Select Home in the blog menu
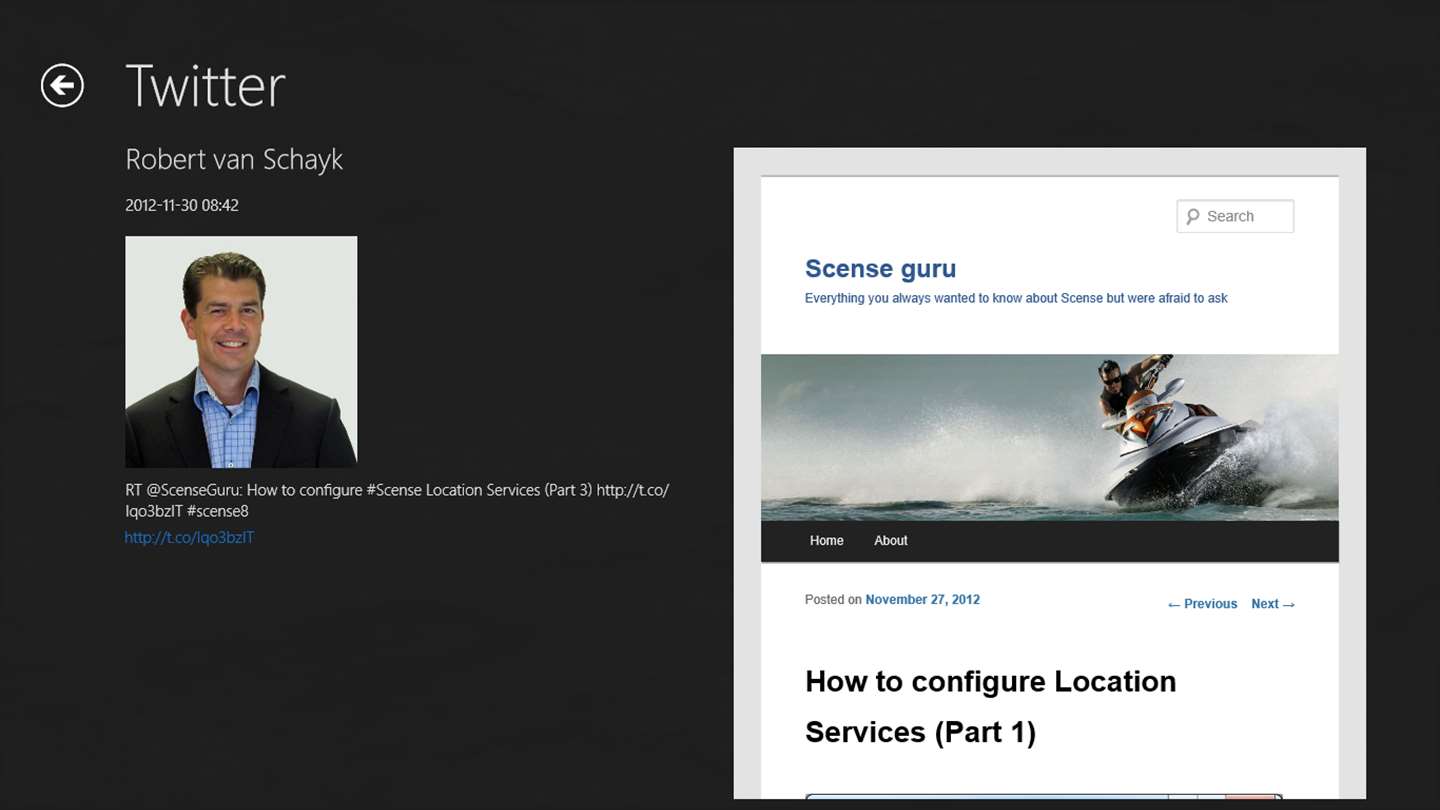 [826, 540]
